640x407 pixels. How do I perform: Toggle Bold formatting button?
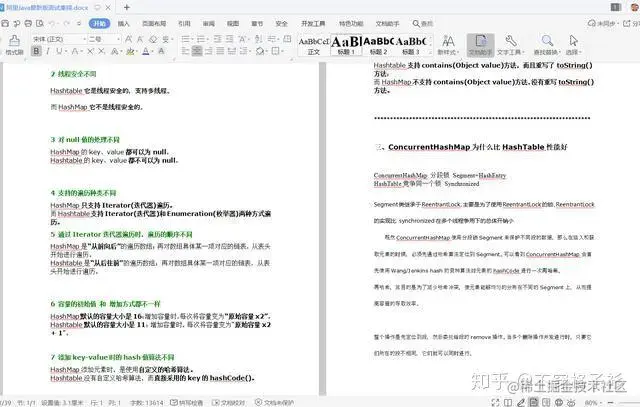tap(36, 51)
